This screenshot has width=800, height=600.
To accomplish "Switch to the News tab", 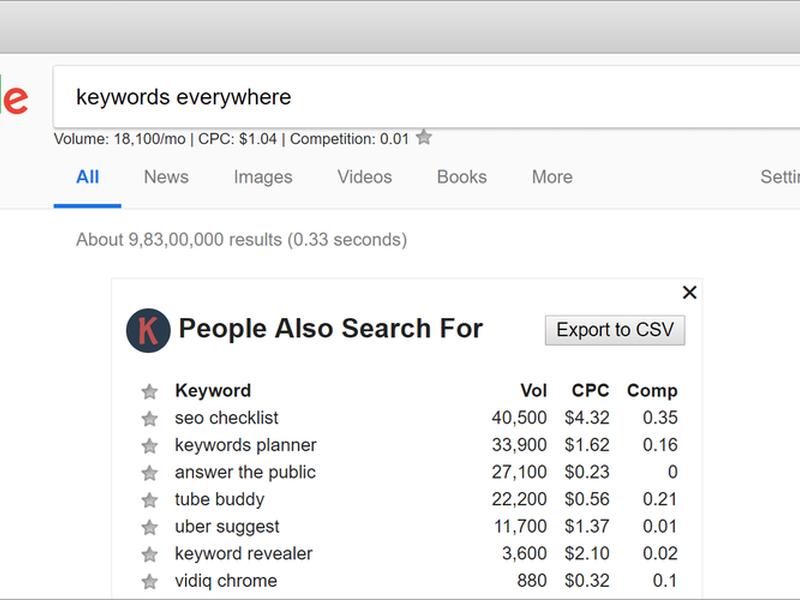I will [x=166, y=177].
